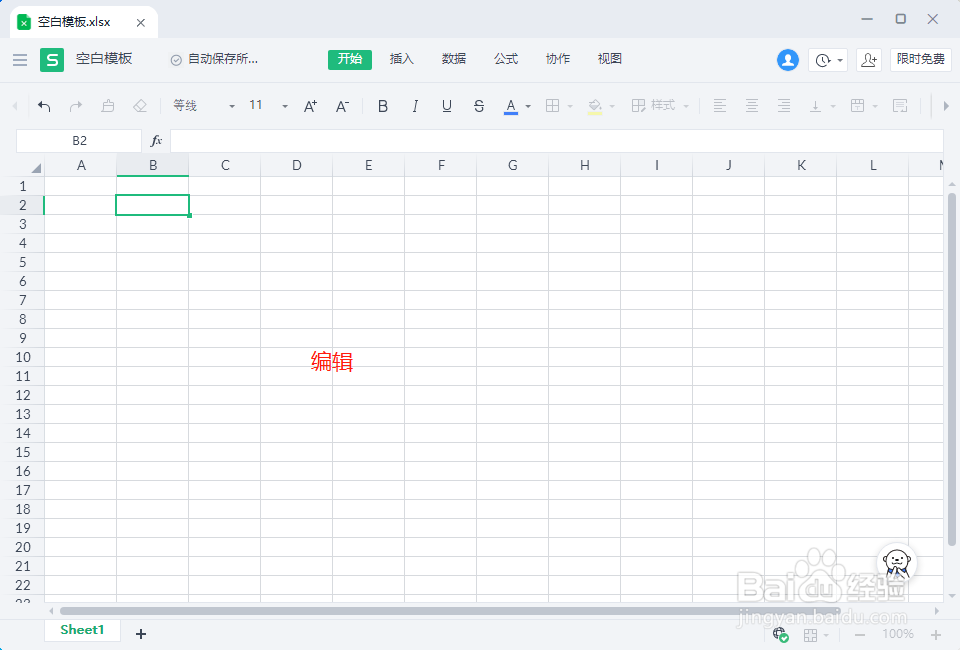
Task: Select column D header
Action: (x=296, y=165)
